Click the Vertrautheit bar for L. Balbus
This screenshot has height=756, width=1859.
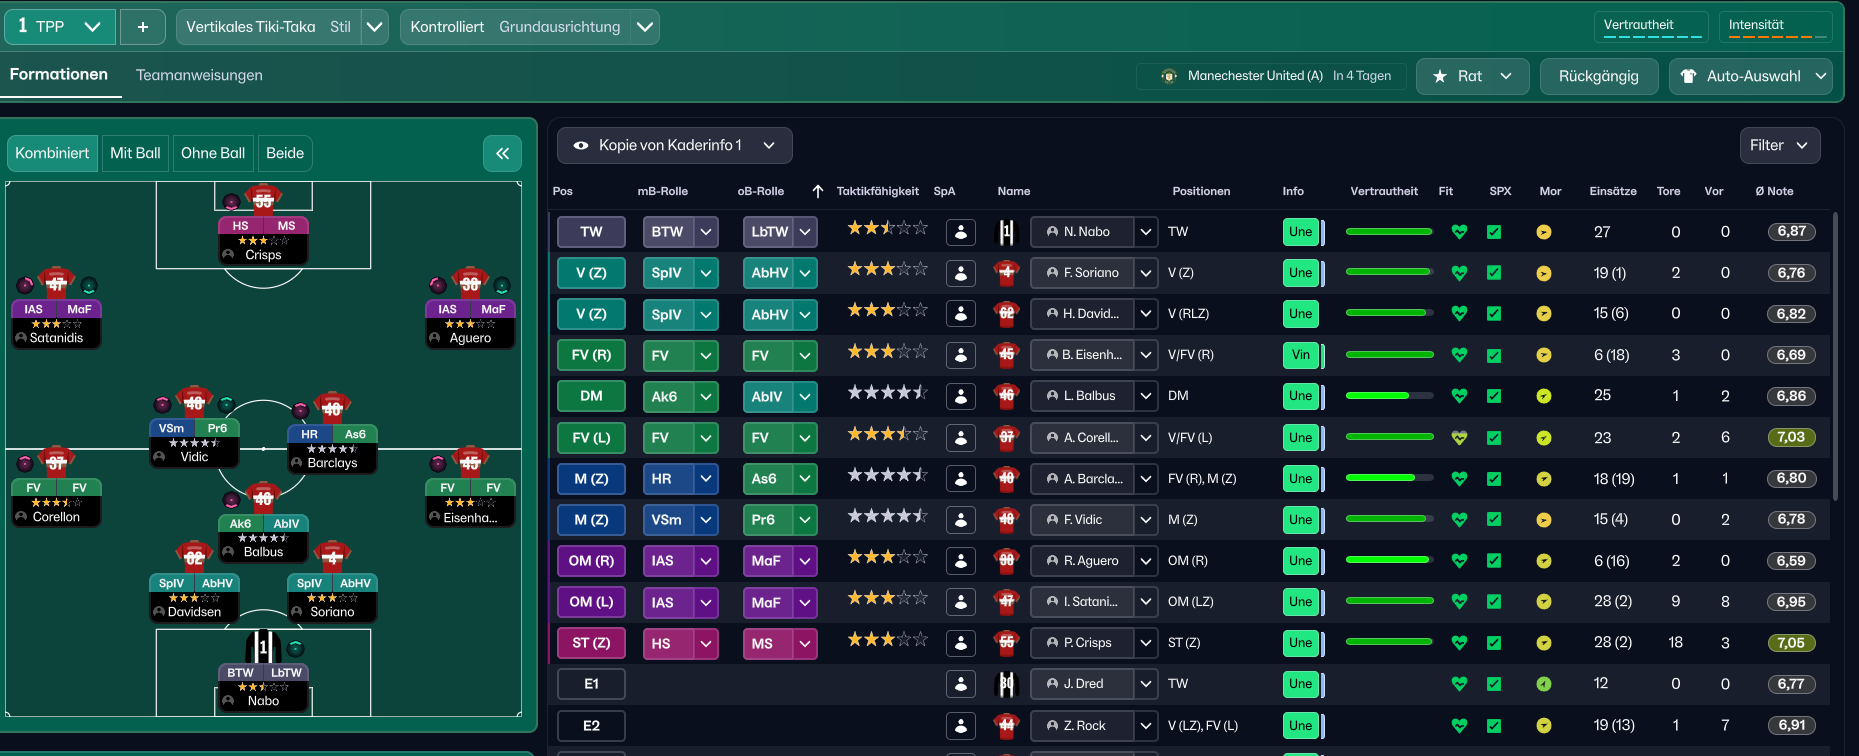click(1389, 396)
